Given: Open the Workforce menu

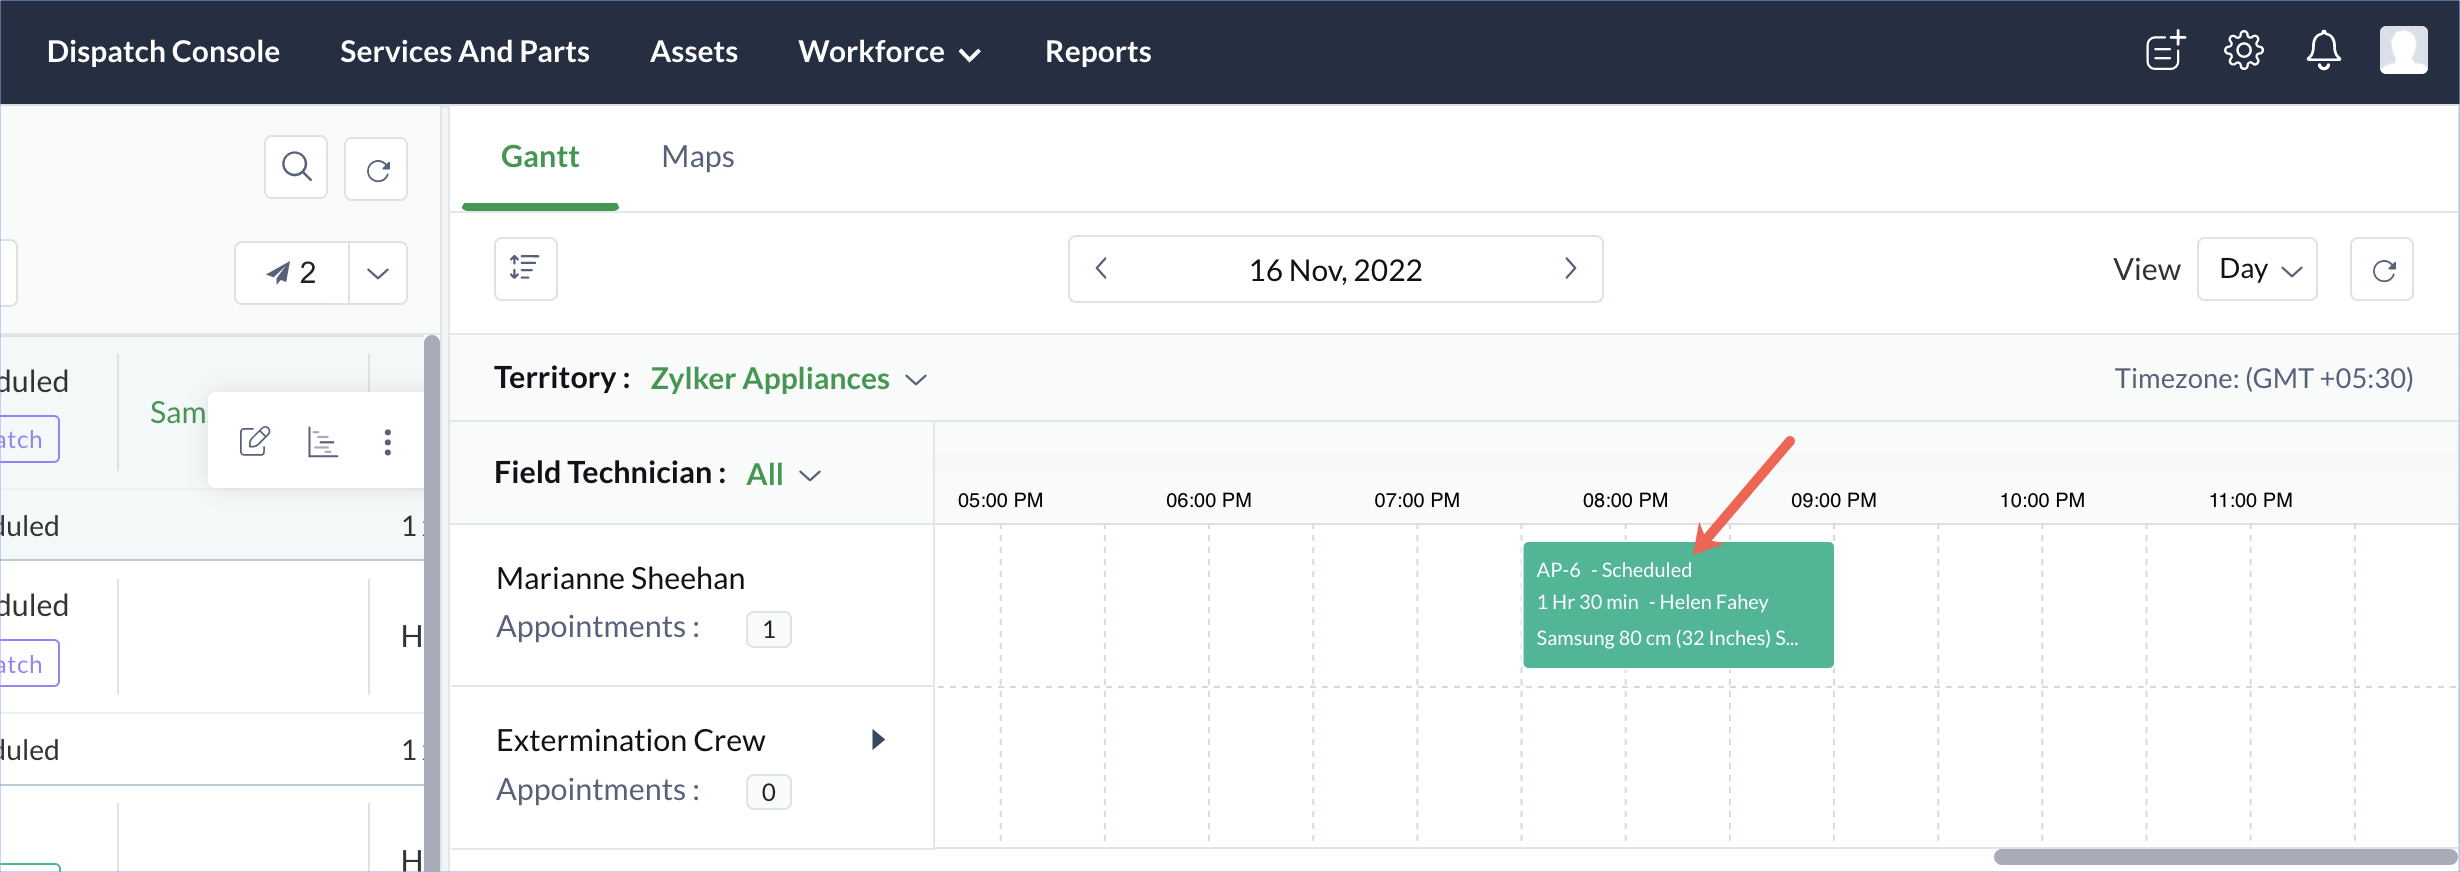Looking at the screenshot, I should pyautogui.click(x=888, y=52).
